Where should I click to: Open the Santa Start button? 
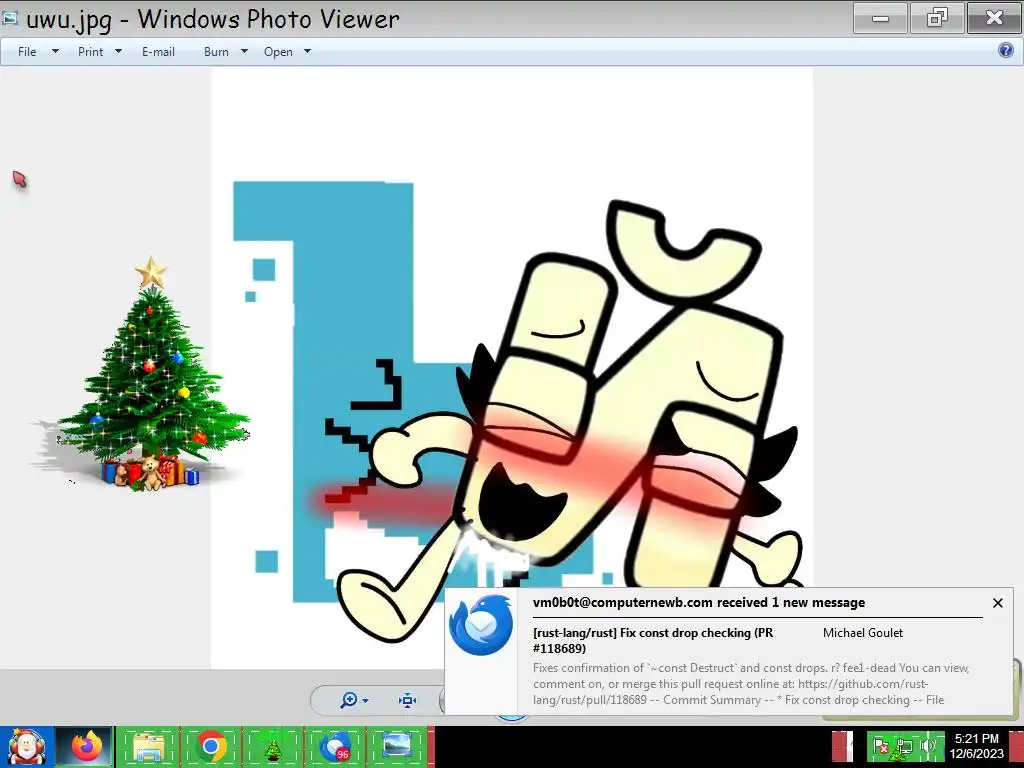point(26,746)
